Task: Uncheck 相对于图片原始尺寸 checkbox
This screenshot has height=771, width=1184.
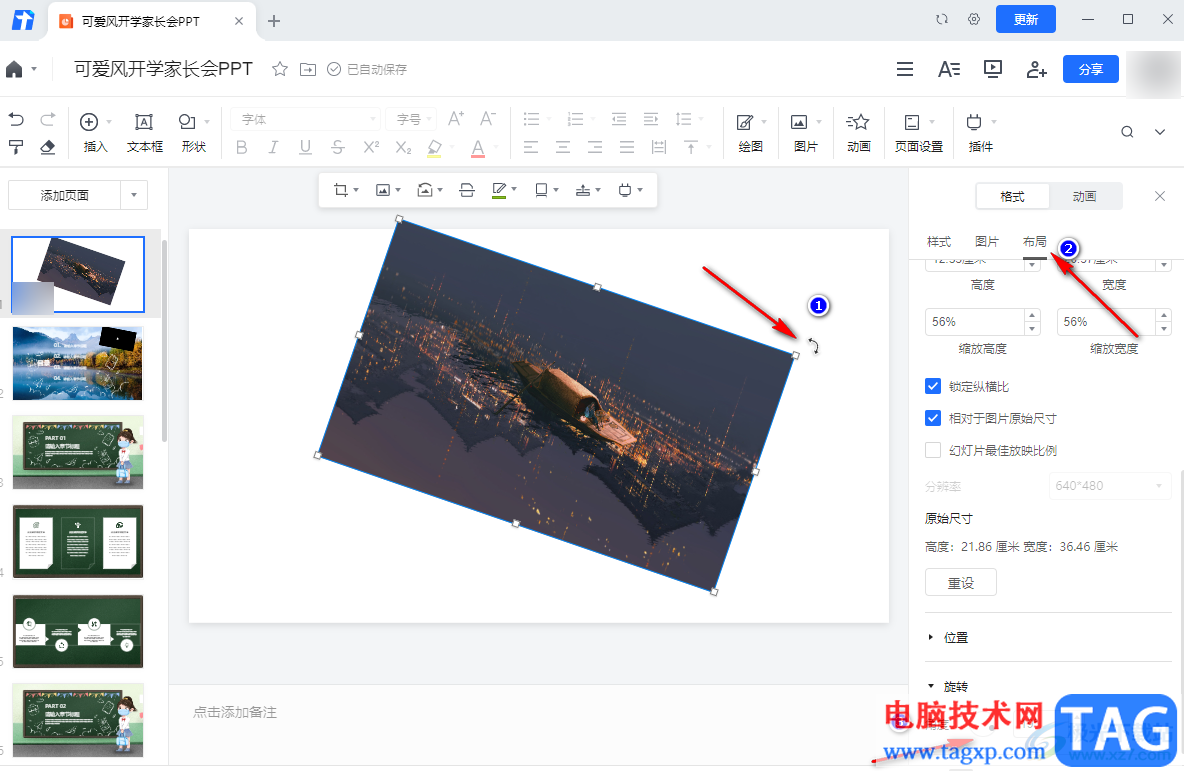Action: (933, 418)
